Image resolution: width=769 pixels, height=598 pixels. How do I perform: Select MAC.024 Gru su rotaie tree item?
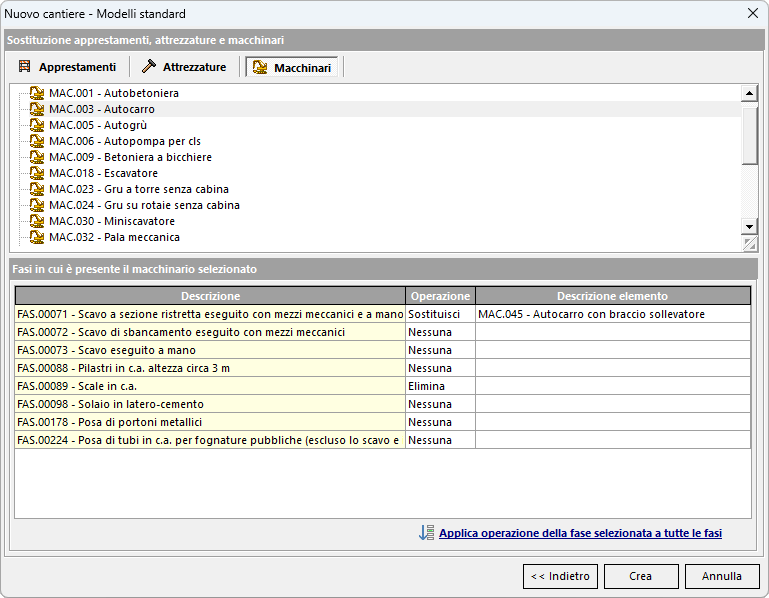pyautogui.click(x=144, y=205)
